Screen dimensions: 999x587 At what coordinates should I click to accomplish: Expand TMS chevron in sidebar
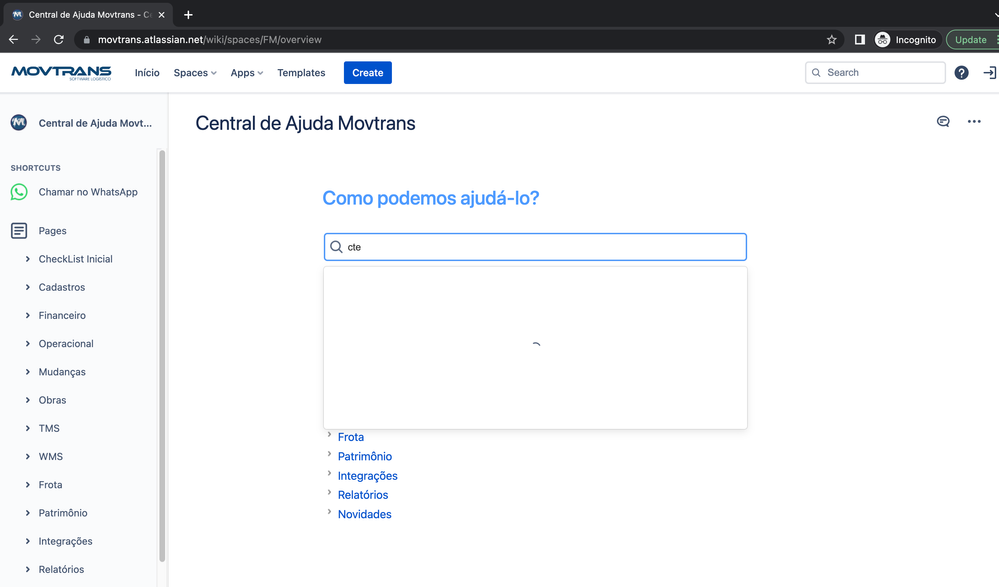[27, 428]
